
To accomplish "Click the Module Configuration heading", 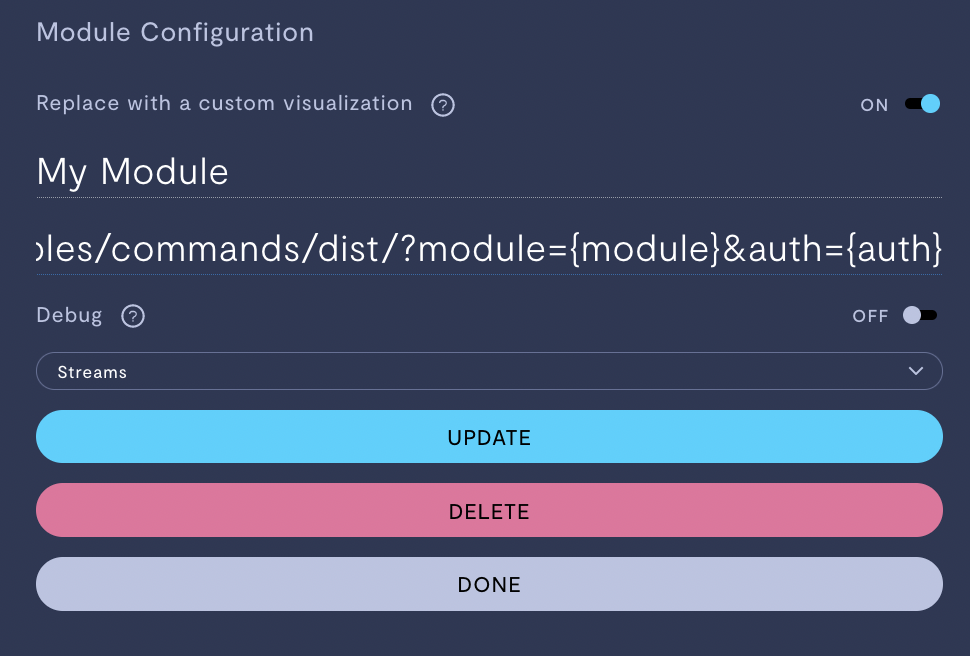I will pyautogui.click(x=175, y=33).
